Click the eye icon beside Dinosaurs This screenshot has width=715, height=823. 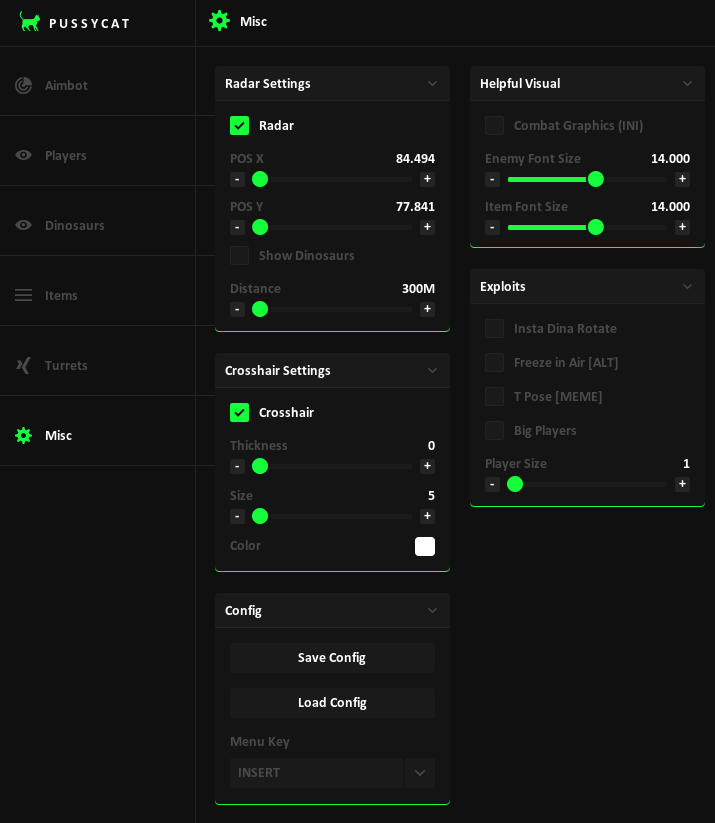[x=23, y=225]
